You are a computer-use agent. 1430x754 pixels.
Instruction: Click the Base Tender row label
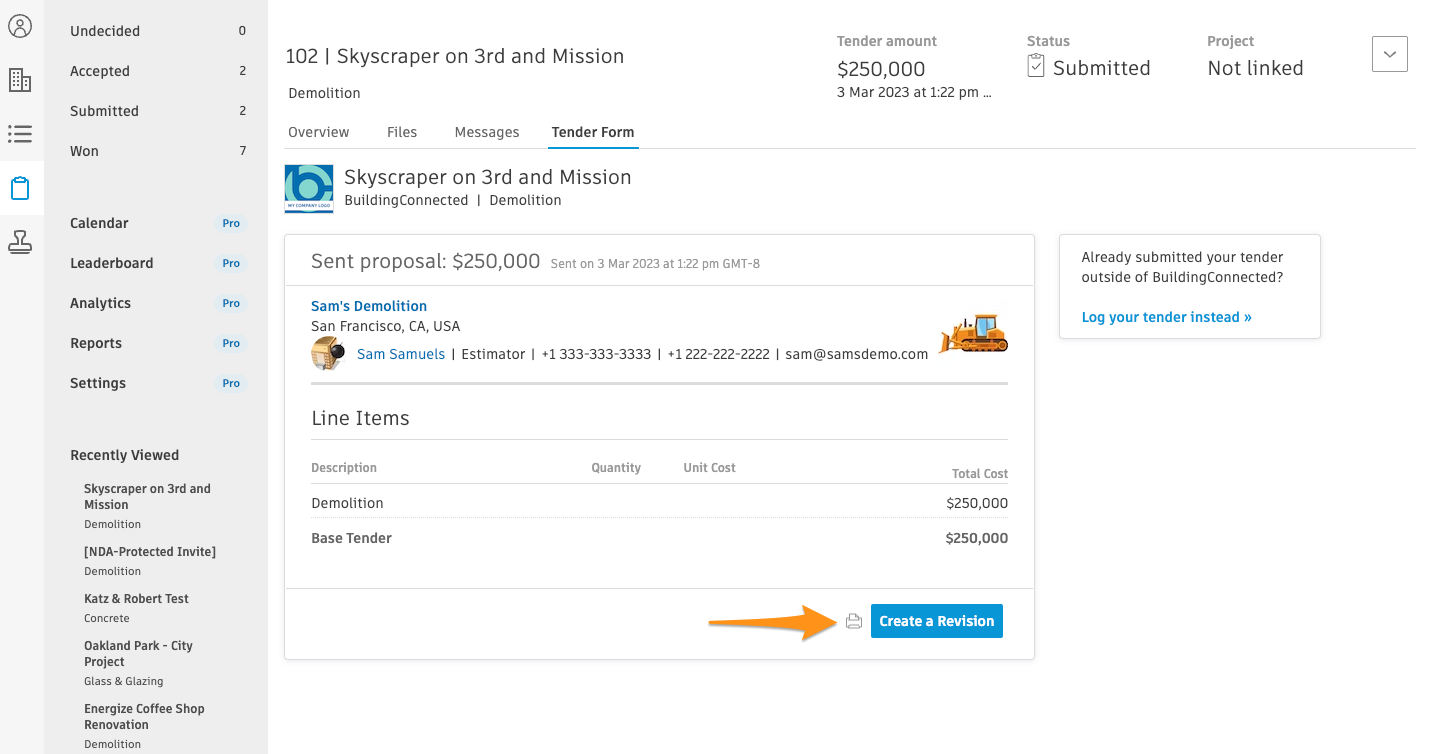(351, 538)
